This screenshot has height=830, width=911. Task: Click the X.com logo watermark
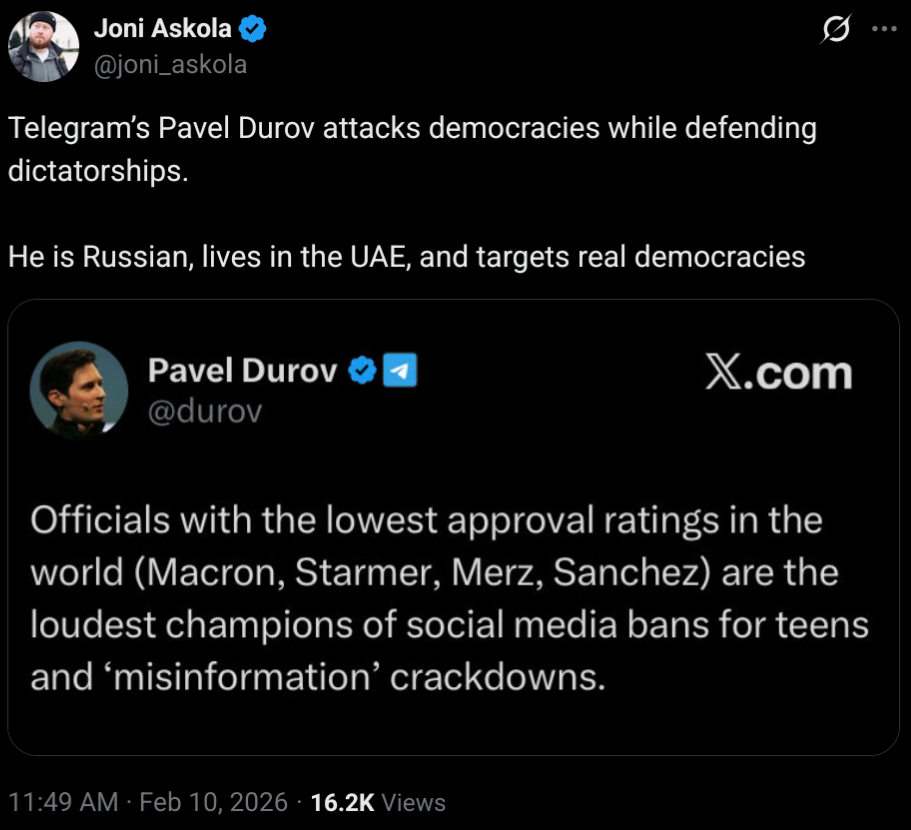point(778,374)
